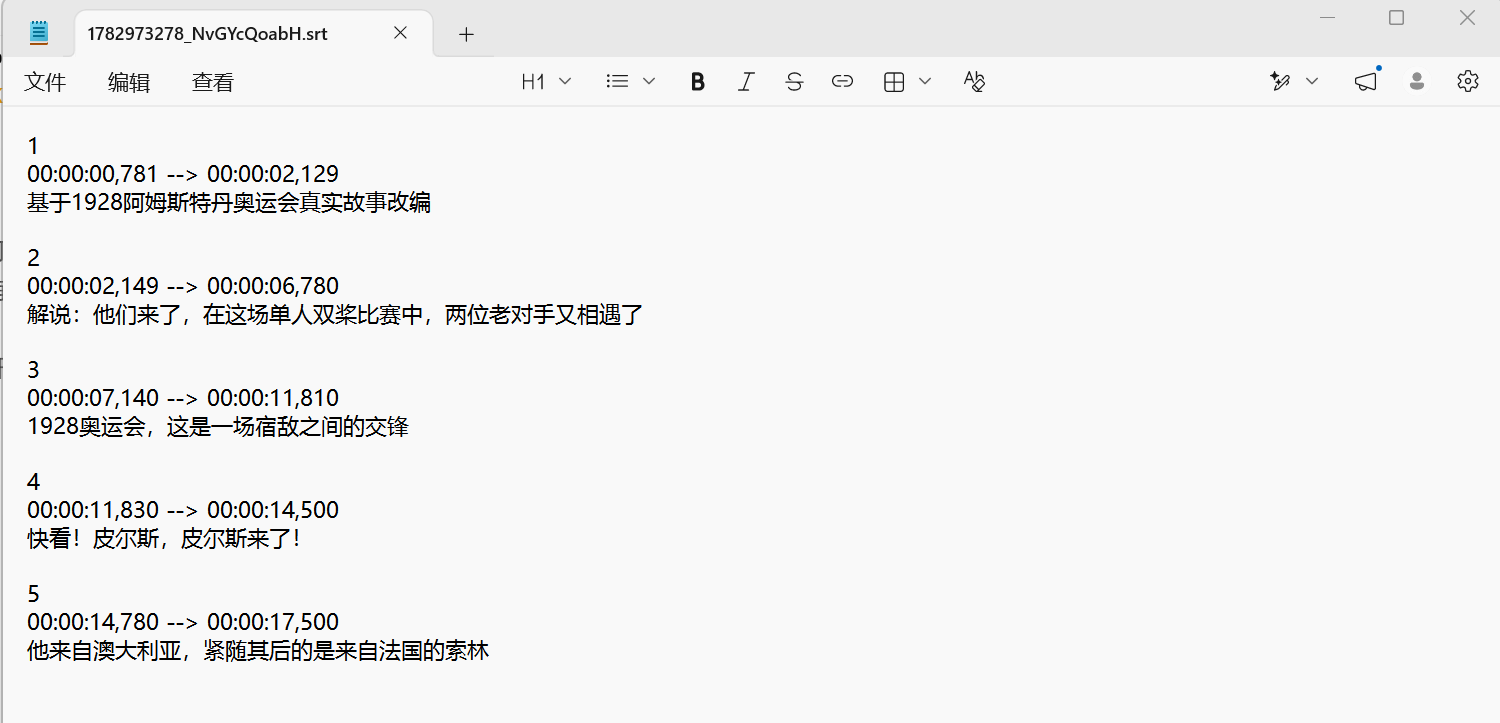Open the 查看 menu
This screenshot has width=1500, height=723.
[x=213, y=82]
